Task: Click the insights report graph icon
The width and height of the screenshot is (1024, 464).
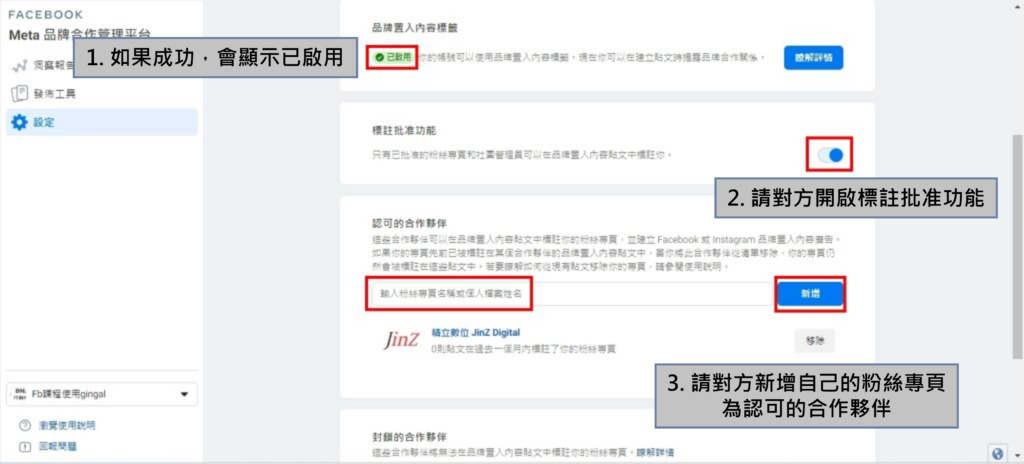Action: 20,65
